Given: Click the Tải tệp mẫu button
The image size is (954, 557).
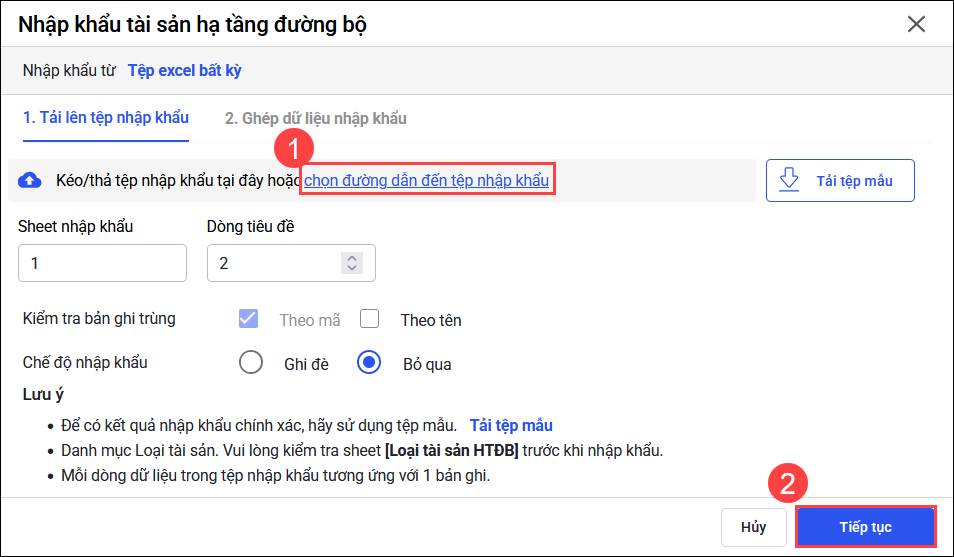Looking at the screenshot, I should (840, 180).
